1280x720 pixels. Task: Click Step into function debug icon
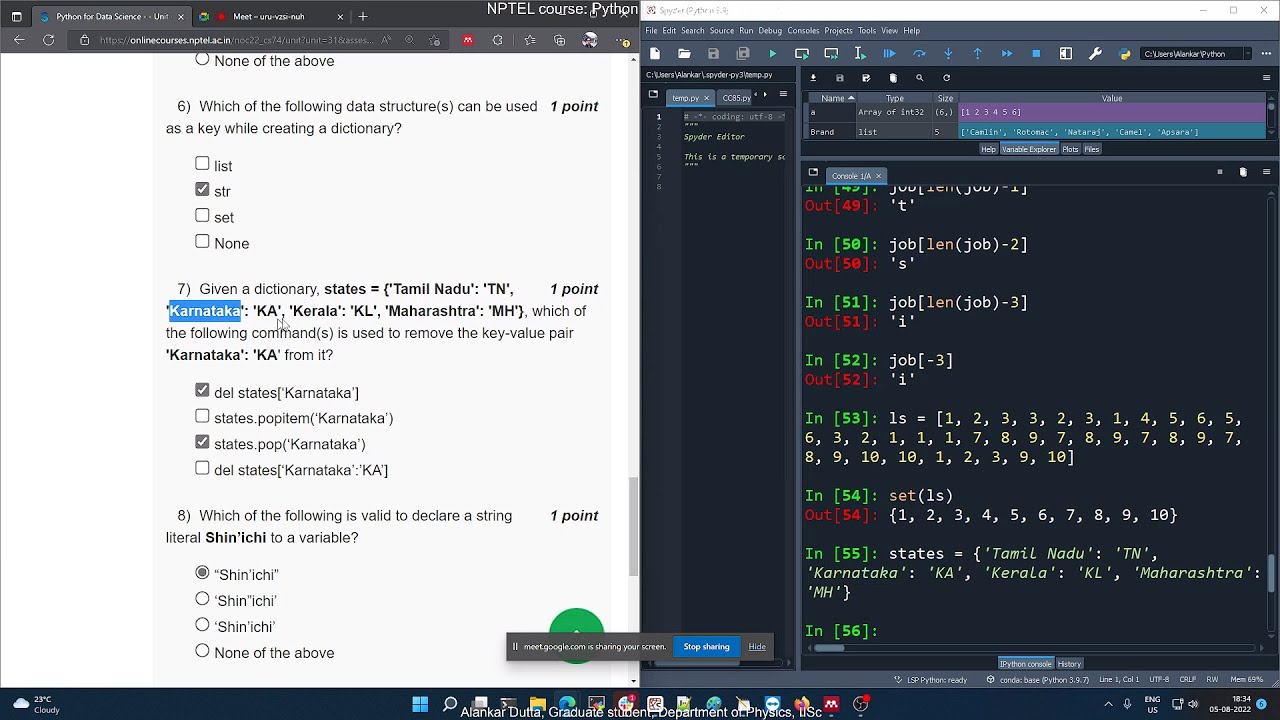[948, 54]
